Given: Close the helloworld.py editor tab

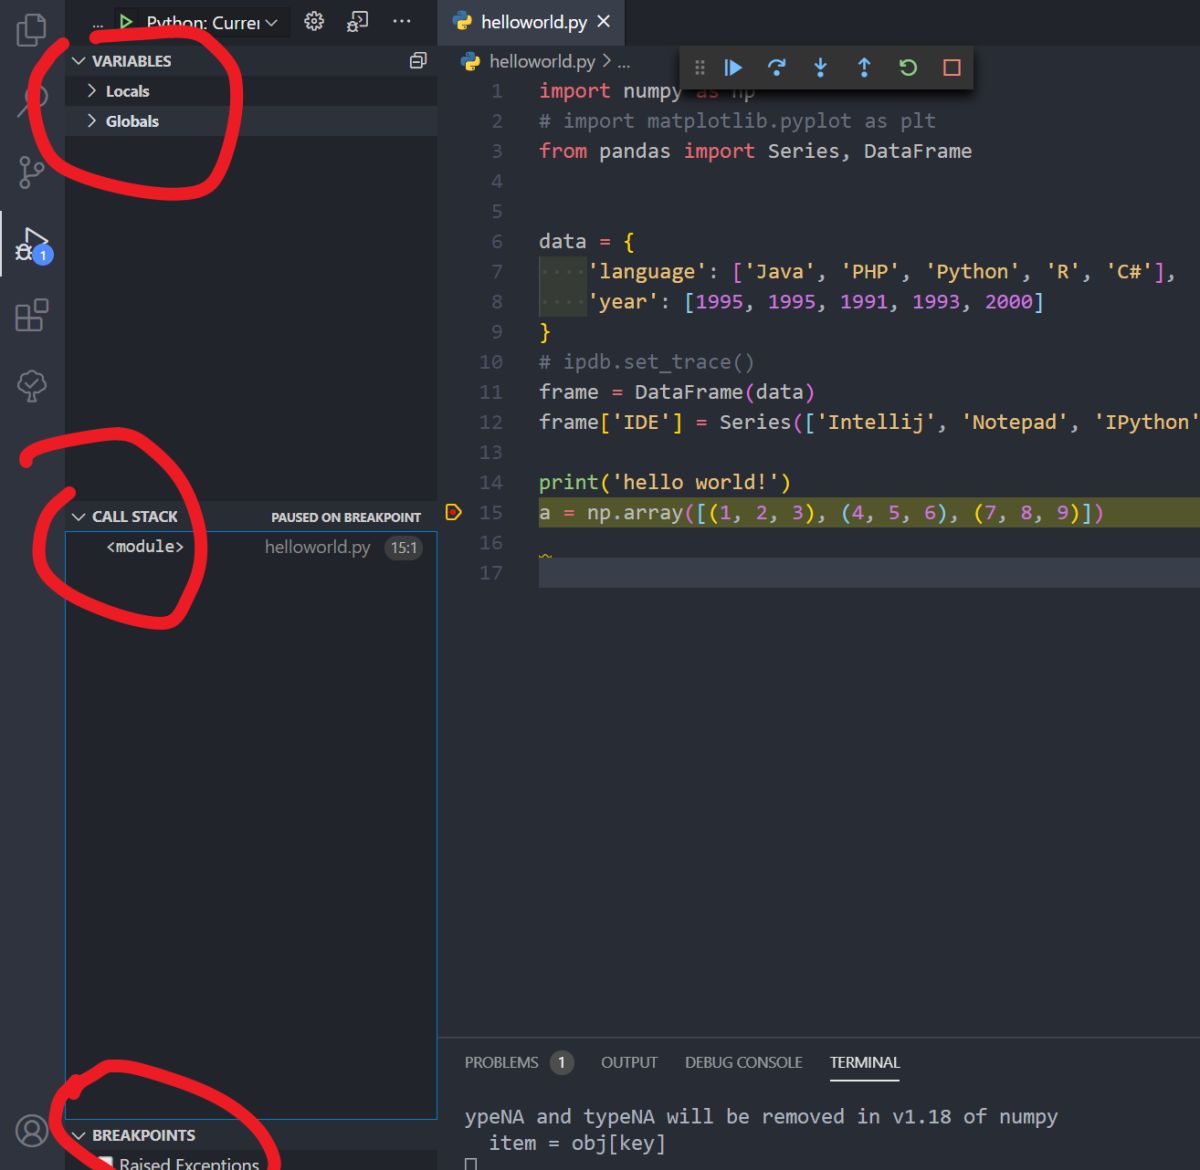Looking at the screenshot, I should [603, 21].
